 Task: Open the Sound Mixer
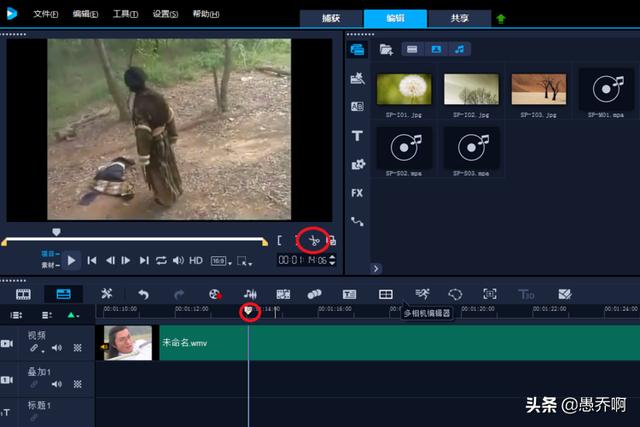coord(250,294)
